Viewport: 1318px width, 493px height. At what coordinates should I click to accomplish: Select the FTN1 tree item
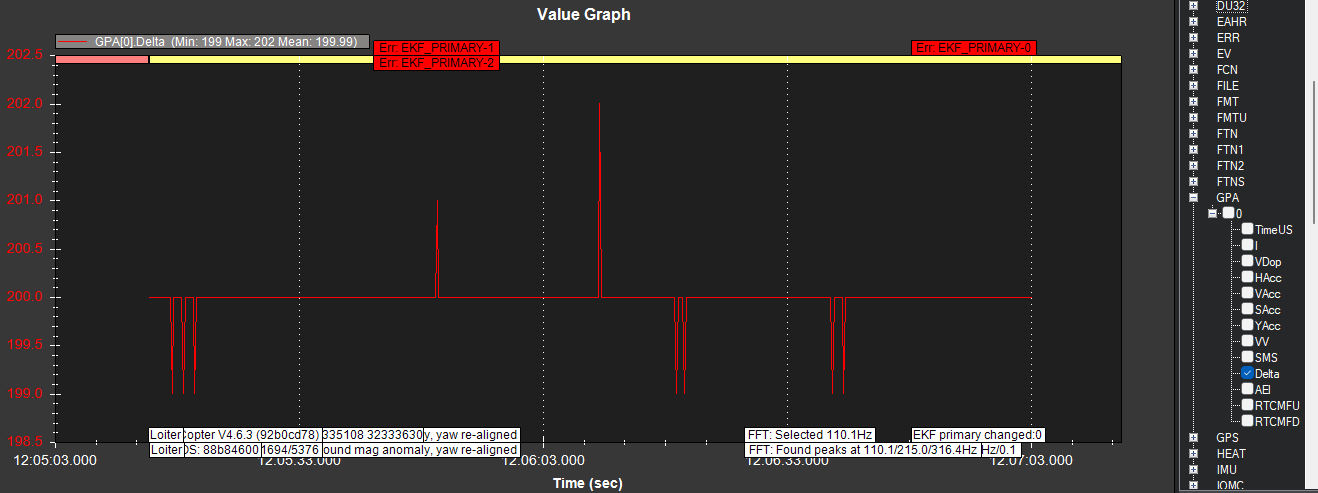click(x=1230, y=150)
